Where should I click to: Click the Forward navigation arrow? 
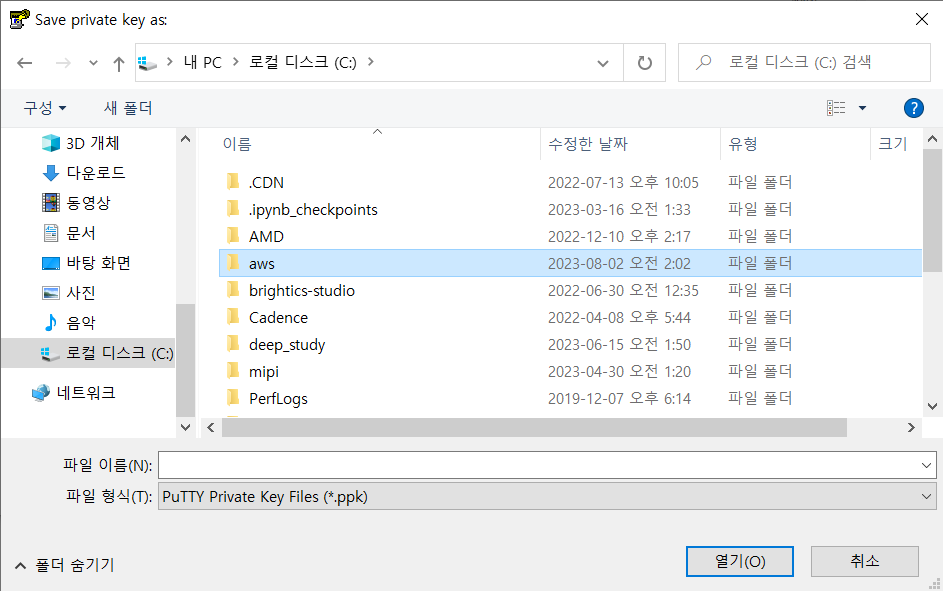(x=63, y=63)
